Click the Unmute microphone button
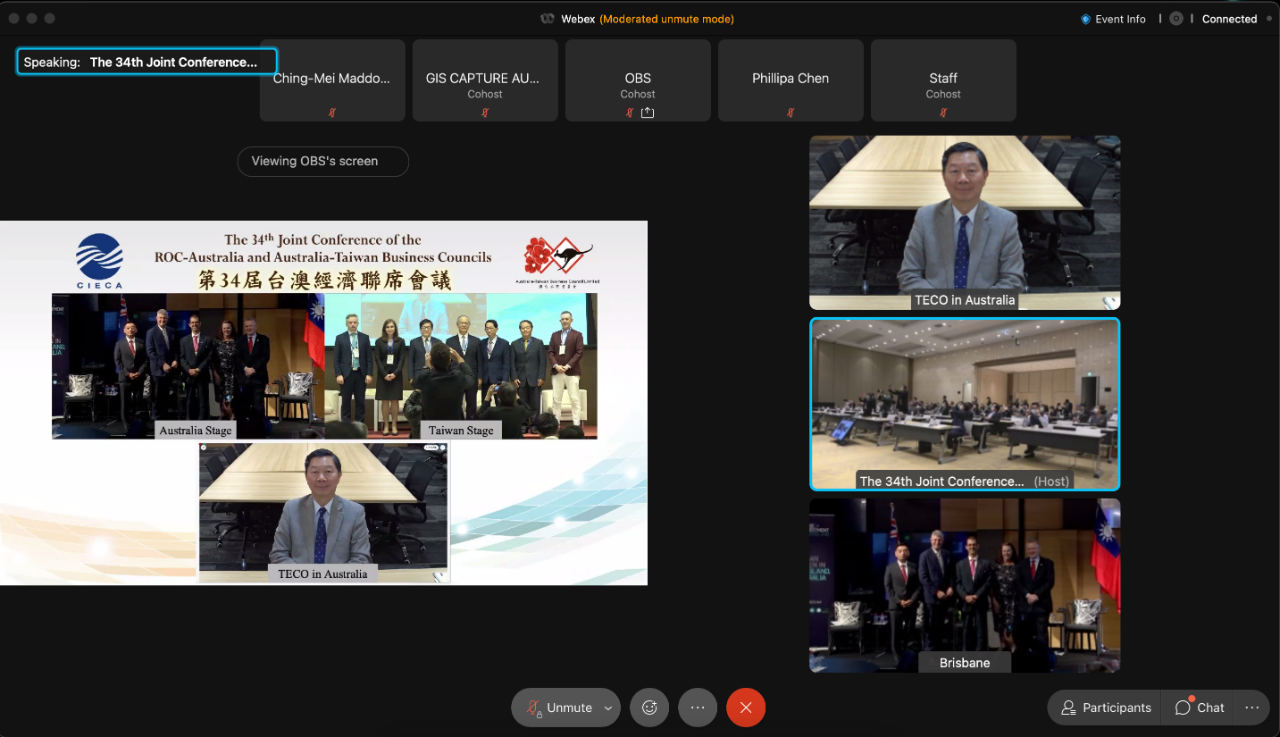This screenshot has height=737, width=1280. (559, 708)
